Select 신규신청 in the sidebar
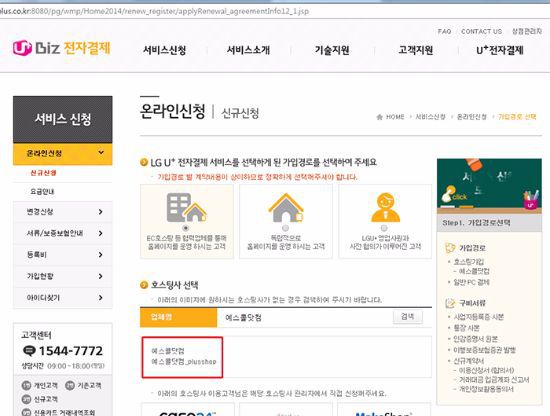Screen dimensions: 550x416 [x=43, y=173]
